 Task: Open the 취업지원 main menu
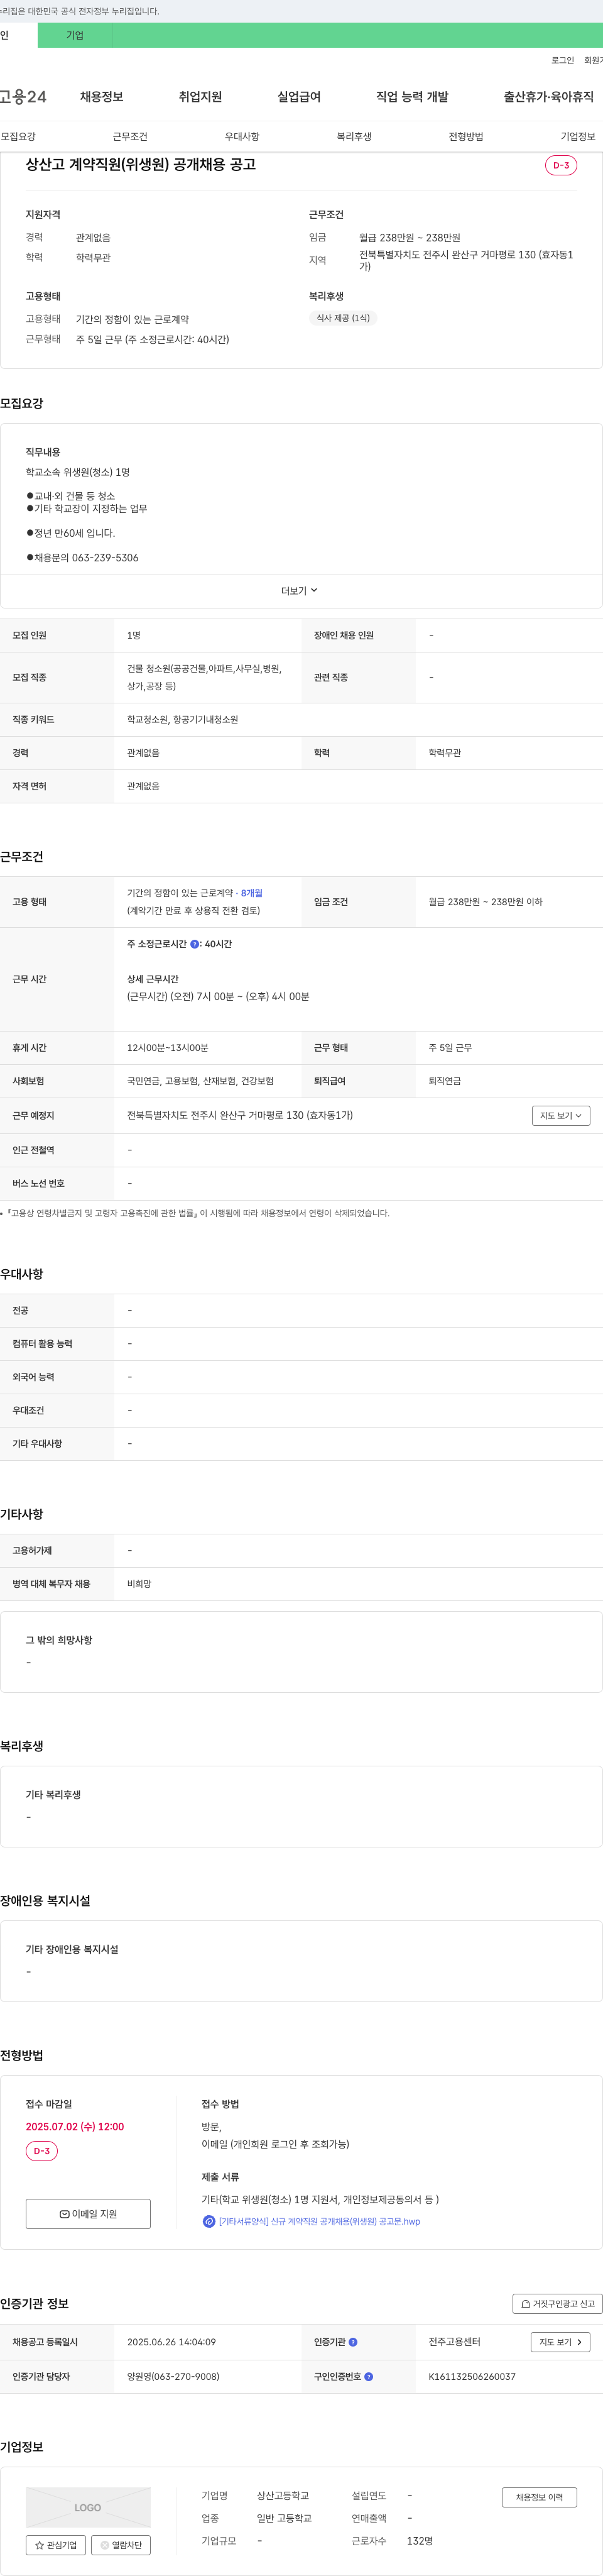coord(200,97)
